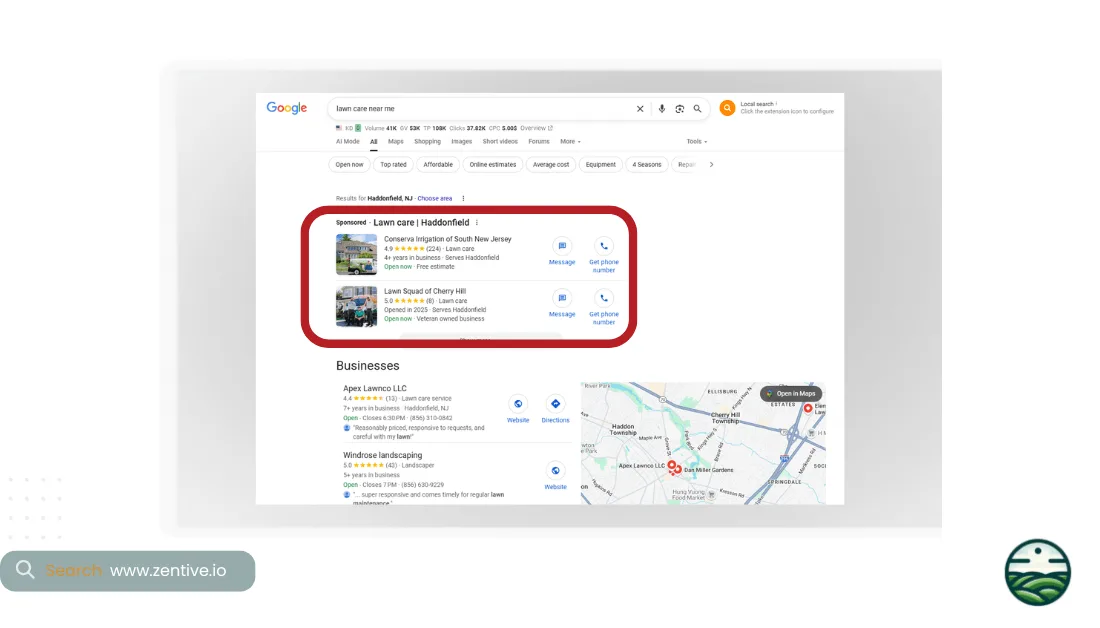The image size is (1100, 628).
Task: Enable the Open now filter chip
Action: click(x=350, y=164)
